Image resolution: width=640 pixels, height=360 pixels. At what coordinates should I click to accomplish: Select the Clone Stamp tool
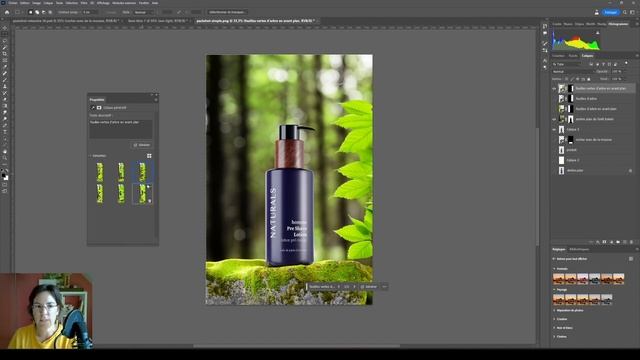tap(4, 87)
